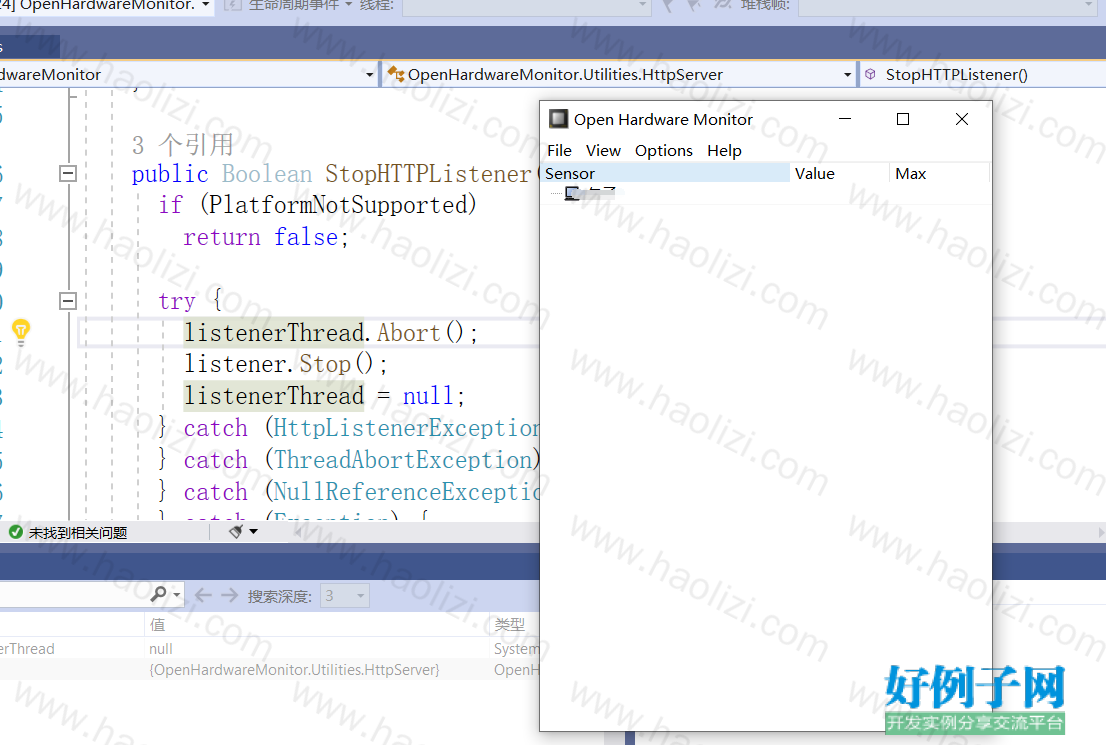Click the 类型 column header
This screenshot has width=1106, height=745.
[x=509, y=624]
